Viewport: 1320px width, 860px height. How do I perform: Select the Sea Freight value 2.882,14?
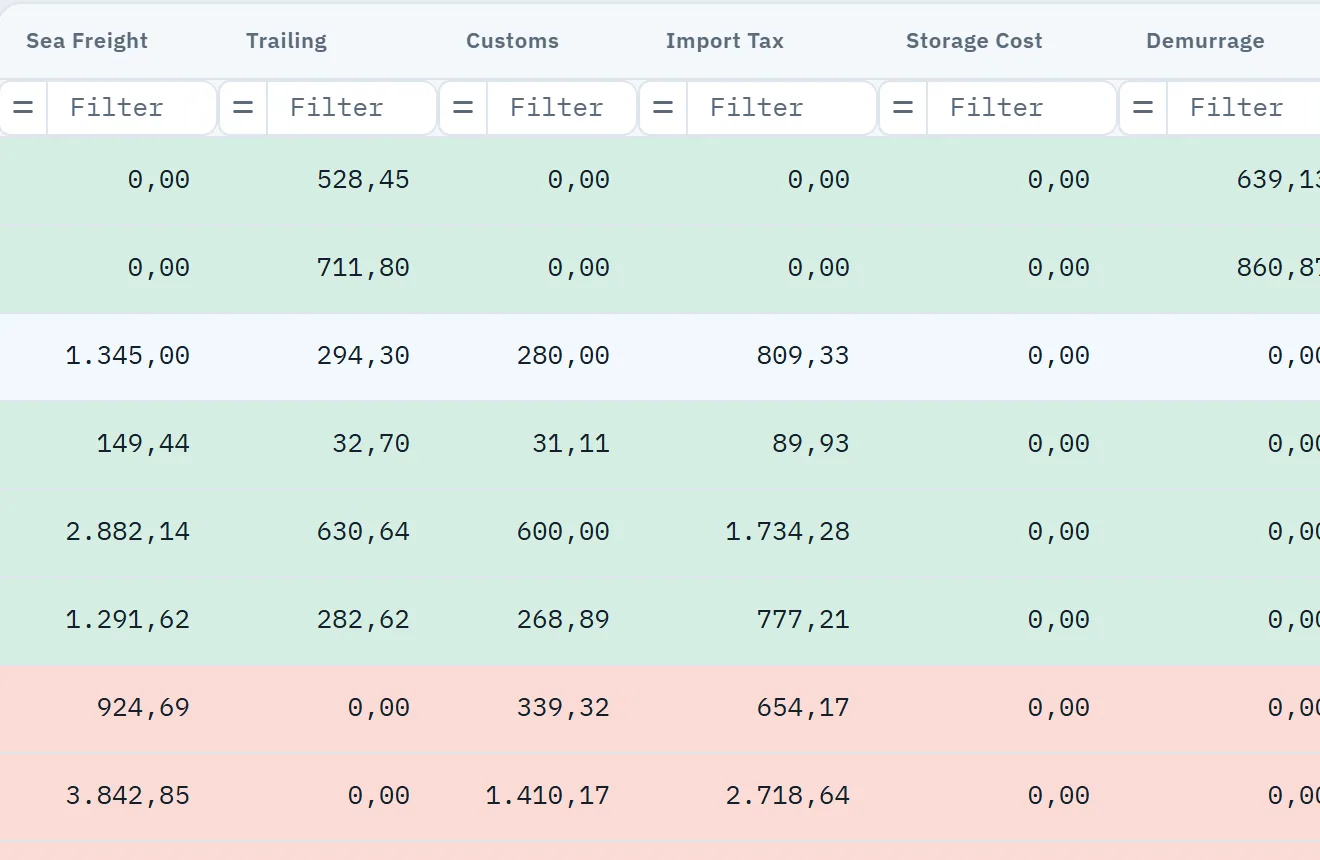pyautogui.click(x=128, y=532)
